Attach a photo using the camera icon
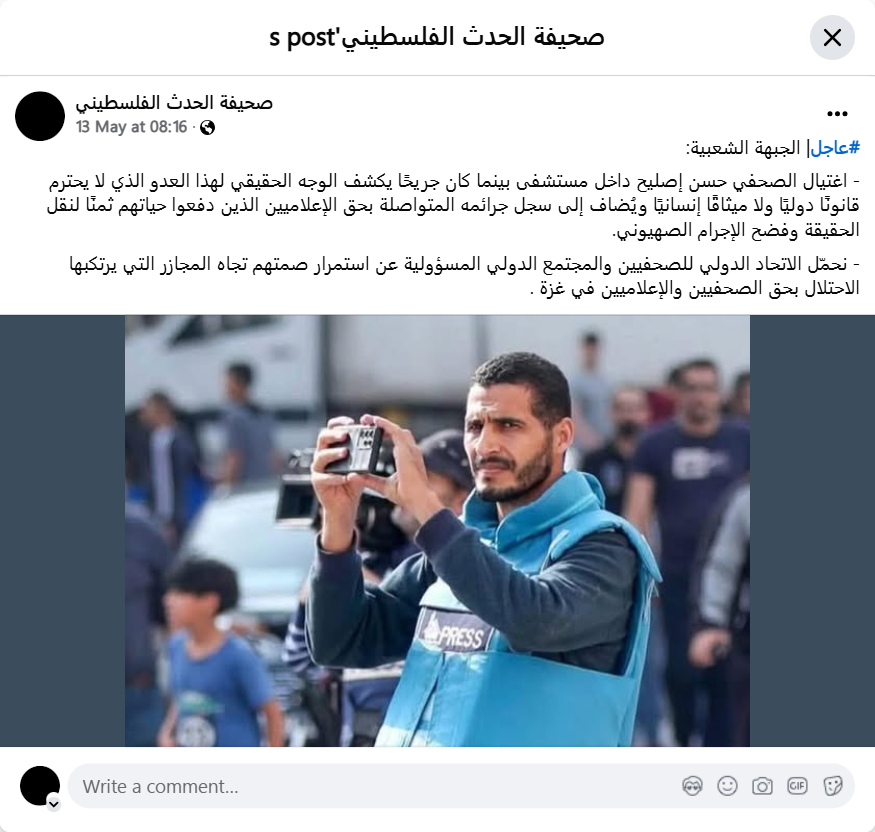Viewport: 875px width, 832px height. [x=762, y=786]
